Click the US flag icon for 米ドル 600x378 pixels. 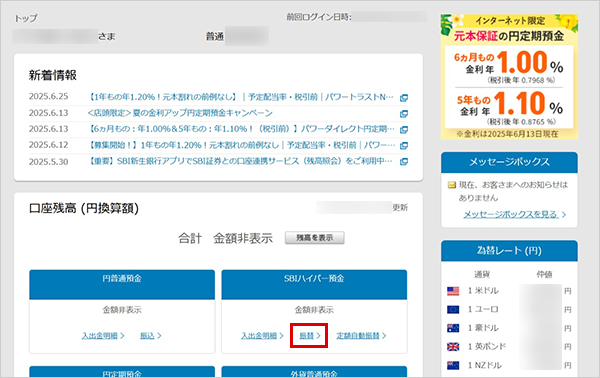tap(453, 291)
